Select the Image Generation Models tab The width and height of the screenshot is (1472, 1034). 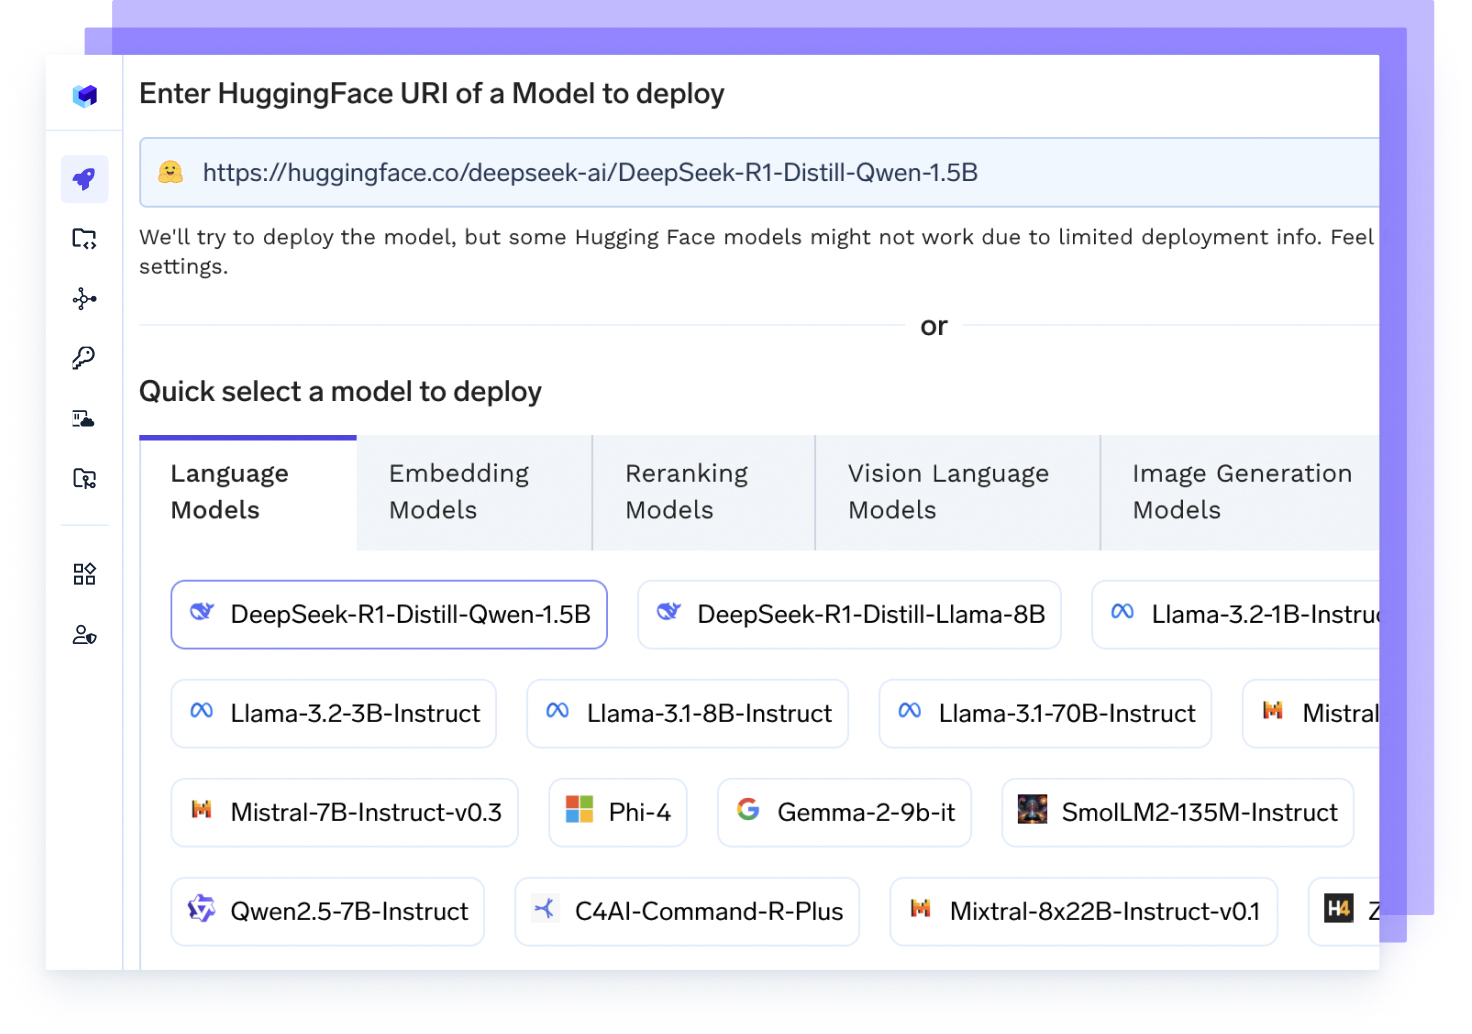click(1240, 492)
